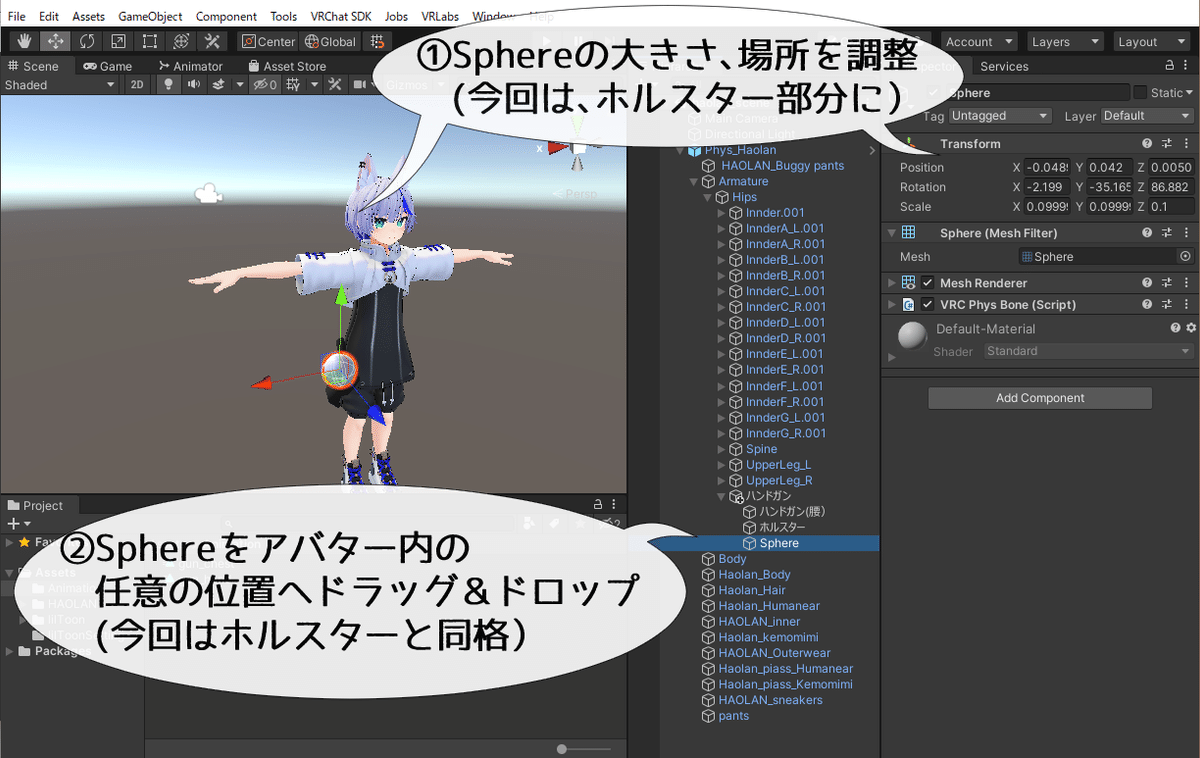Toggle scene effects layers icon
Image resolution: width=1200 pixels, height=758 pixels.
point(219,85)
